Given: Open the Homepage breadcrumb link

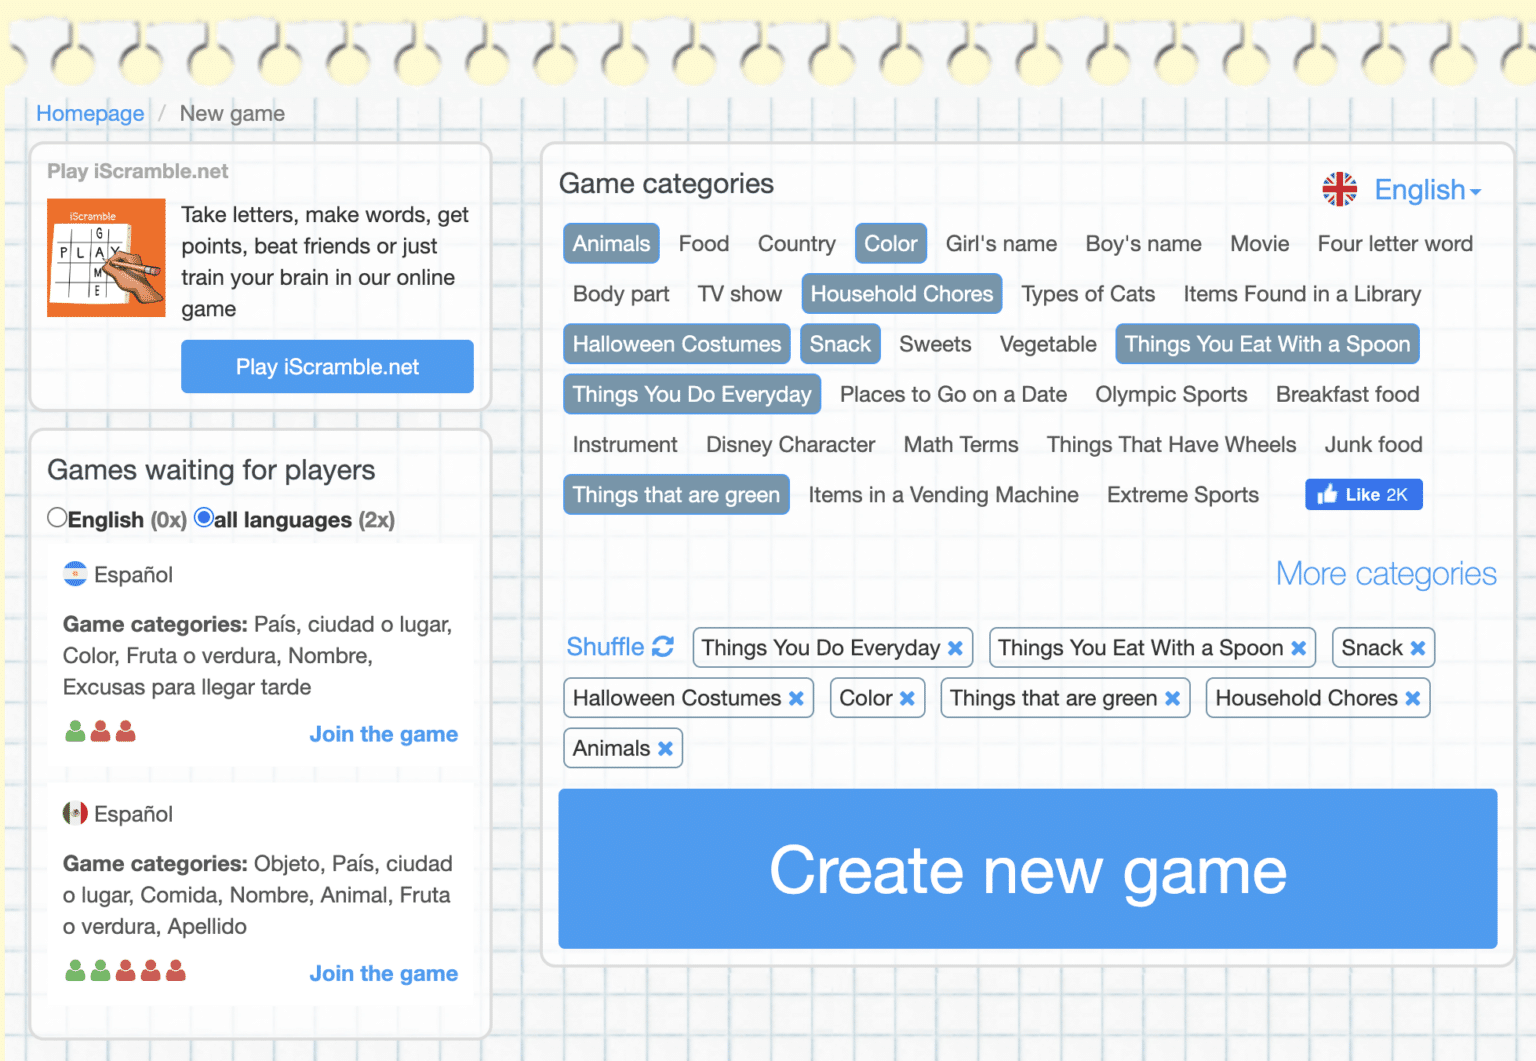Looking at the screenshot, I should pos(90,113).
